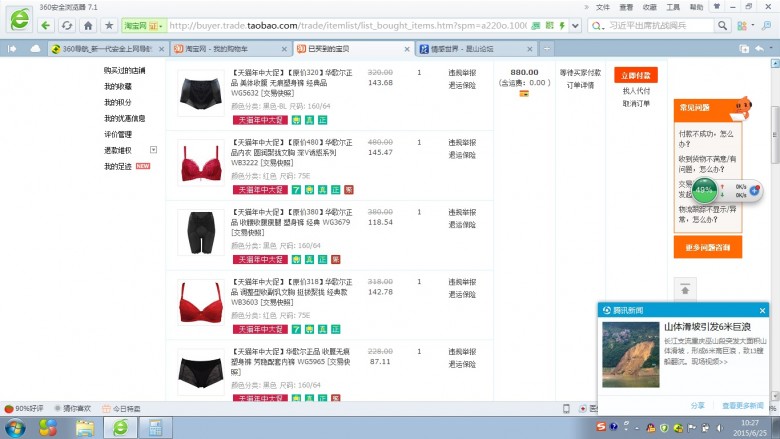Click 今日特卖 in the status bar
Image resolution: width=780 pixels, height=439 pixels.
coord(121,409)
